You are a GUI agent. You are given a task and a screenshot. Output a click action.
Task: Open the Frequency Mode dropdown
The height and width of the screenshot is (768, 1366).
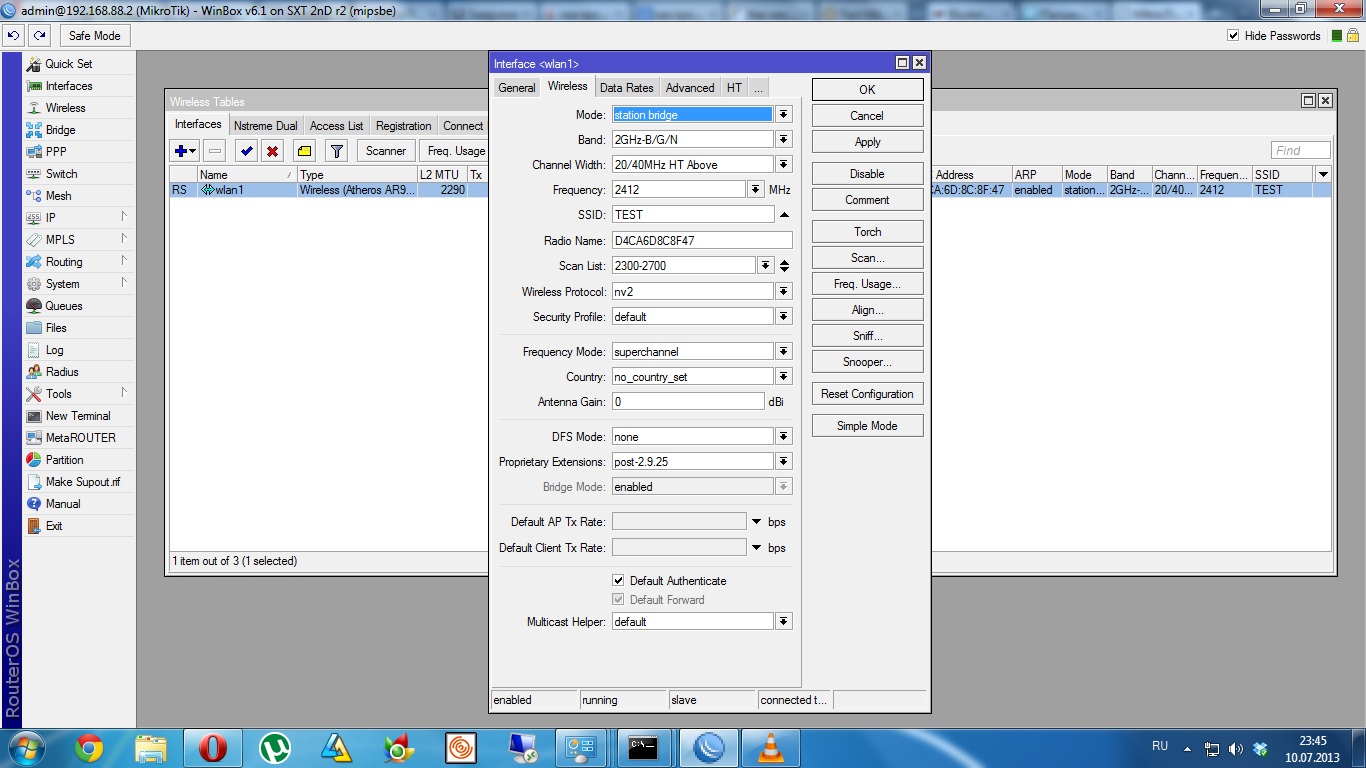point(784,352)
